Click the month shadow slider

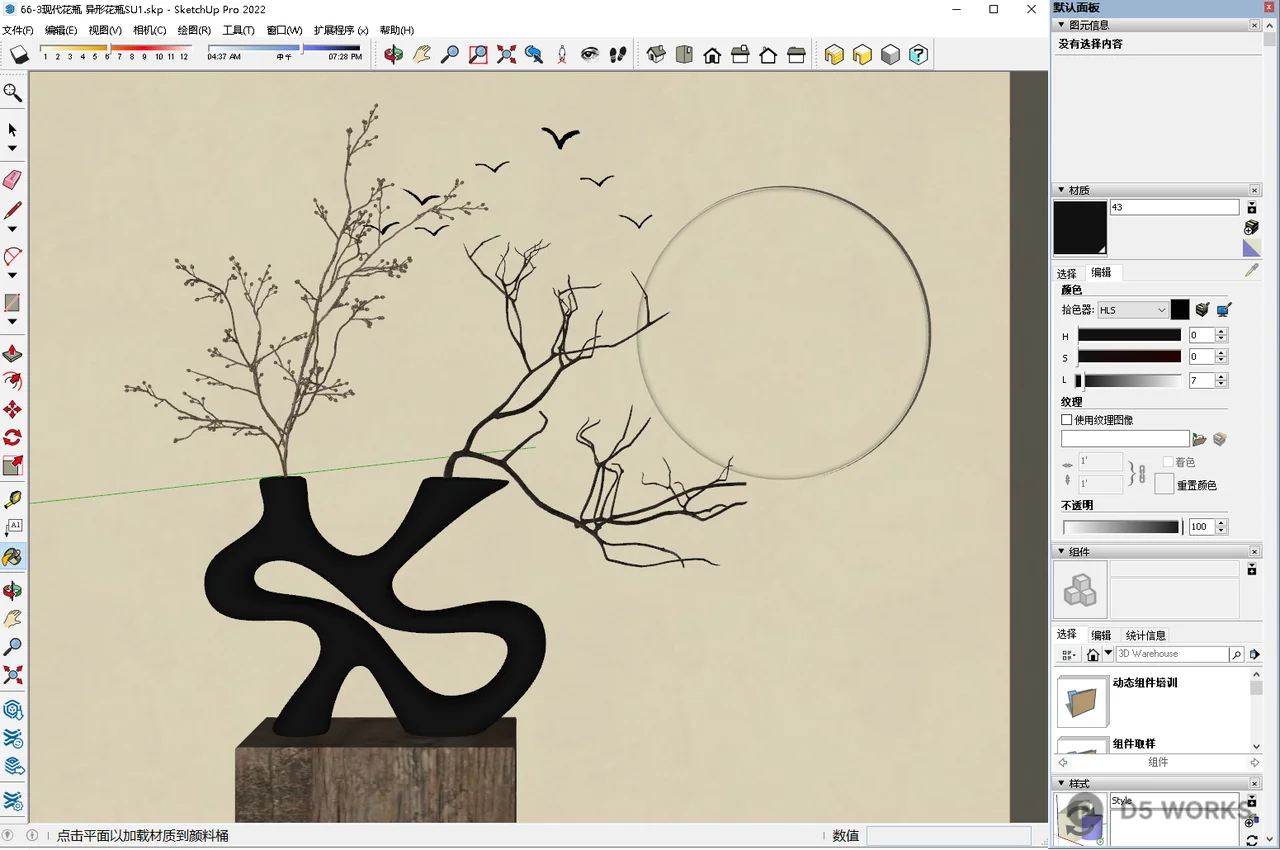click(x=116, y=48)
